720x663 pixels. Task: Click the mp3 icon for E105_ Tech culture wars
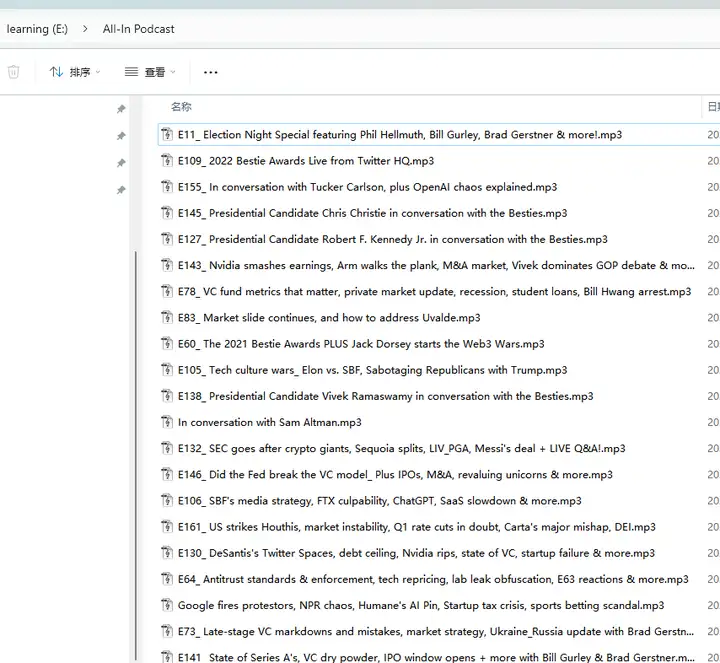pos(167,370)
